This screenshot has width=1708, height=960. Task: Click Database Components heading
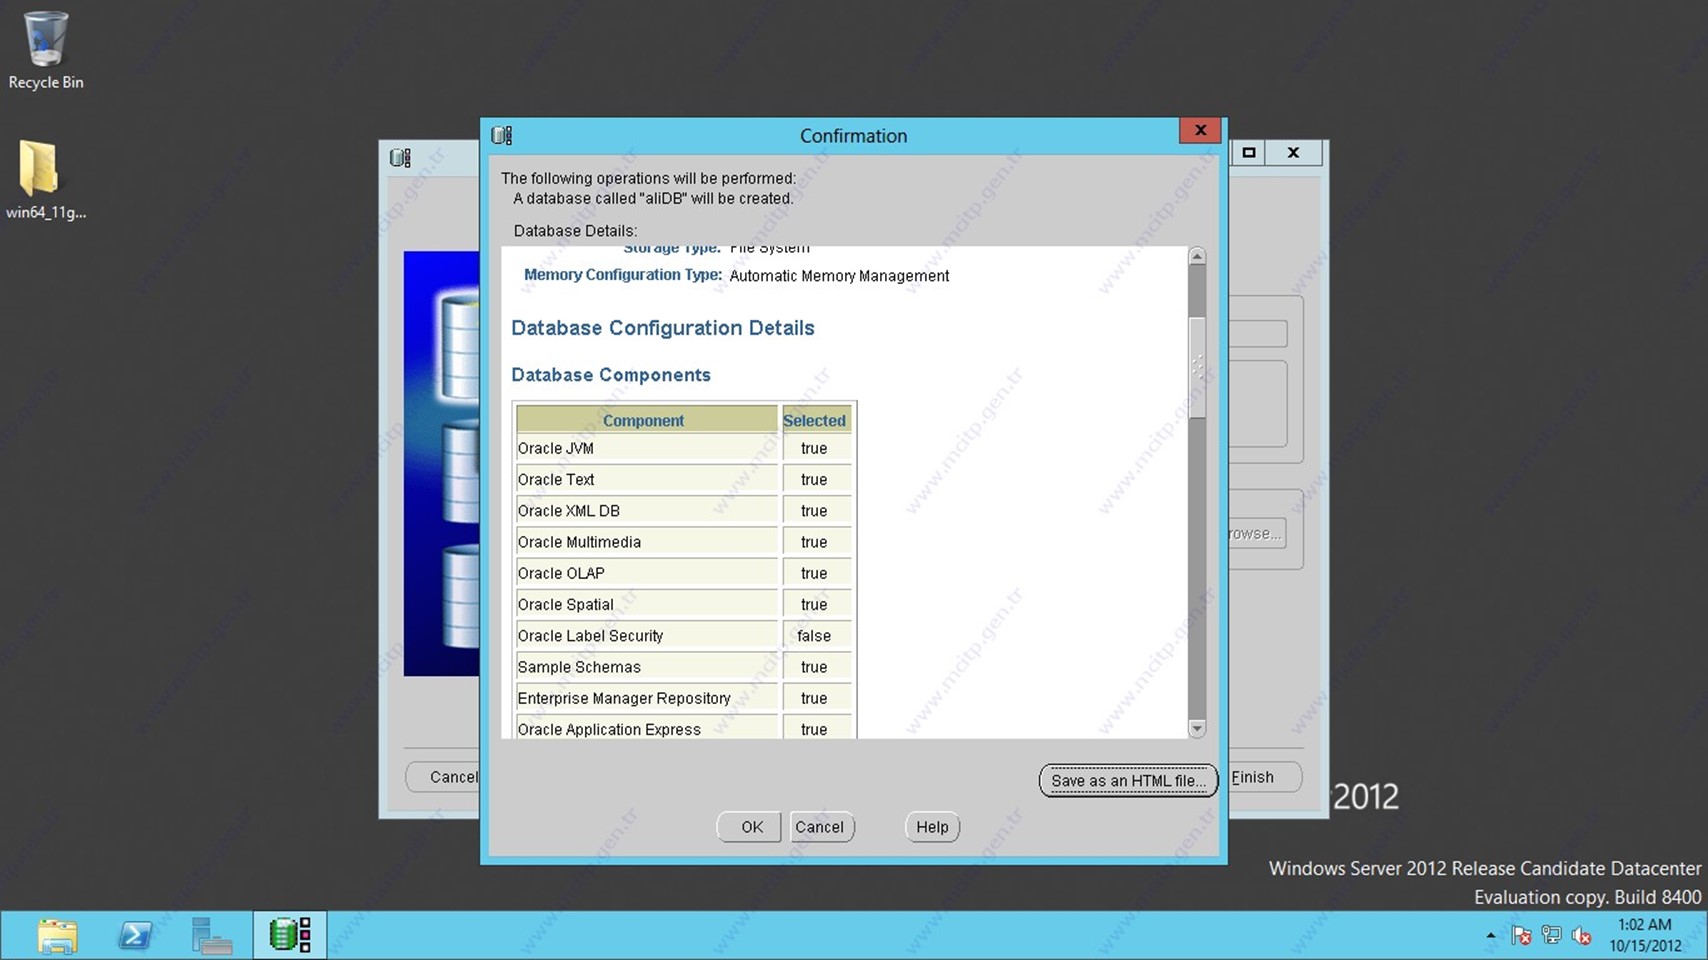611,375
